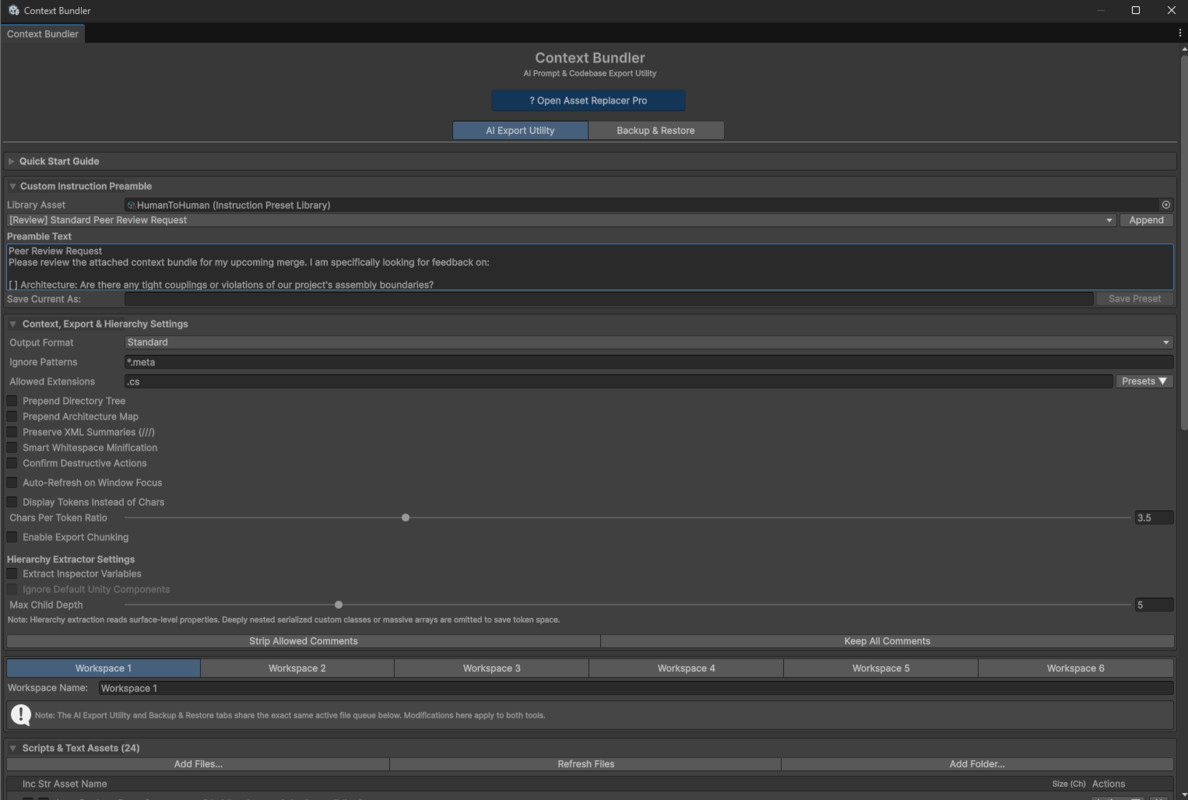The width and height of the screenshot is (1188, 800).
Task: Click the Ignore Patterns field
Action: [x=649, y=362]
